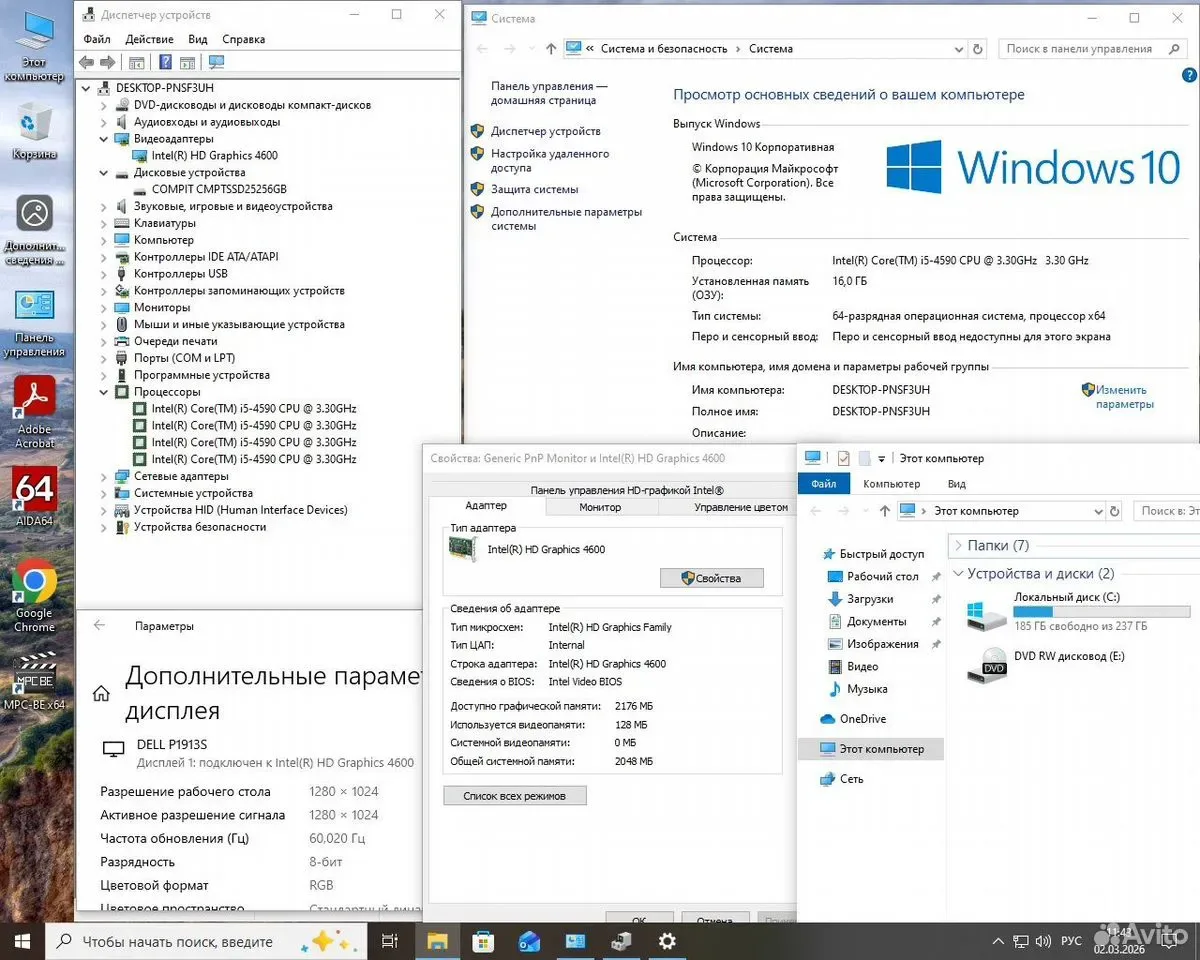The width and height of the screenshot is (1200, 960).
Task: Open Файл menu in Device Manager
Action: coord(97,39)
